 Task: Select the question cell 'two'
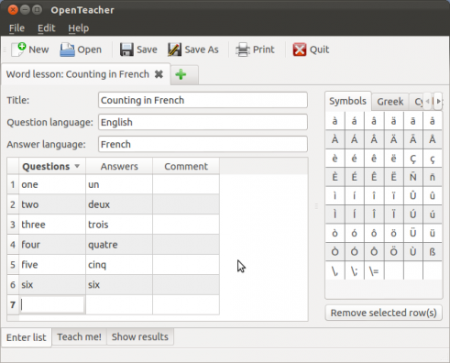(x=52, y=204)
